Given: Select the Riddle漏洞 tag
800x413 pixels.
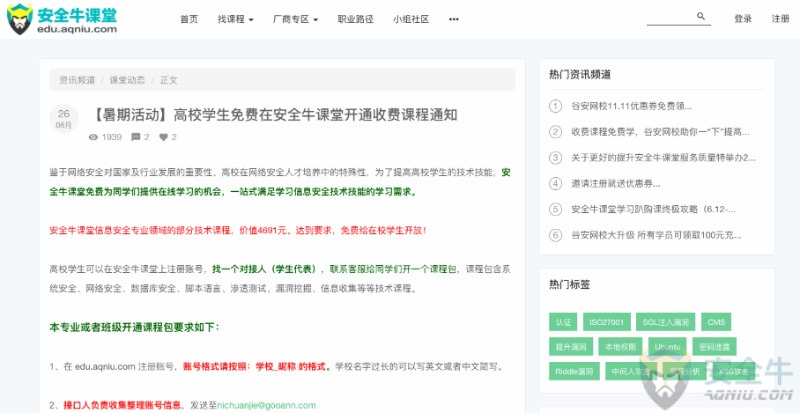Looking at the screenshot, I should [574, 372].
